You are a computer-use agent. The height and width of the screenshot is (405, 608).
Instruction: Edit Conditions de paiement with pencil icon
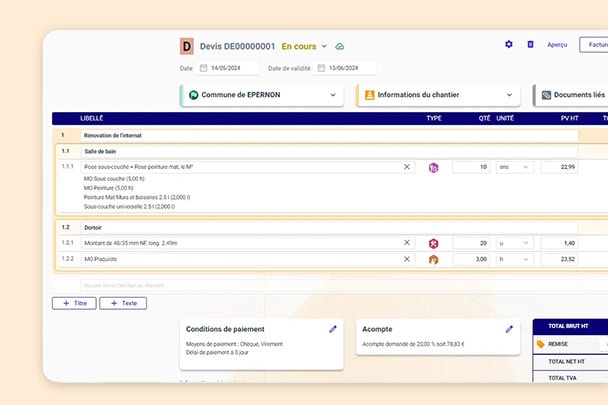coord(333,329)
